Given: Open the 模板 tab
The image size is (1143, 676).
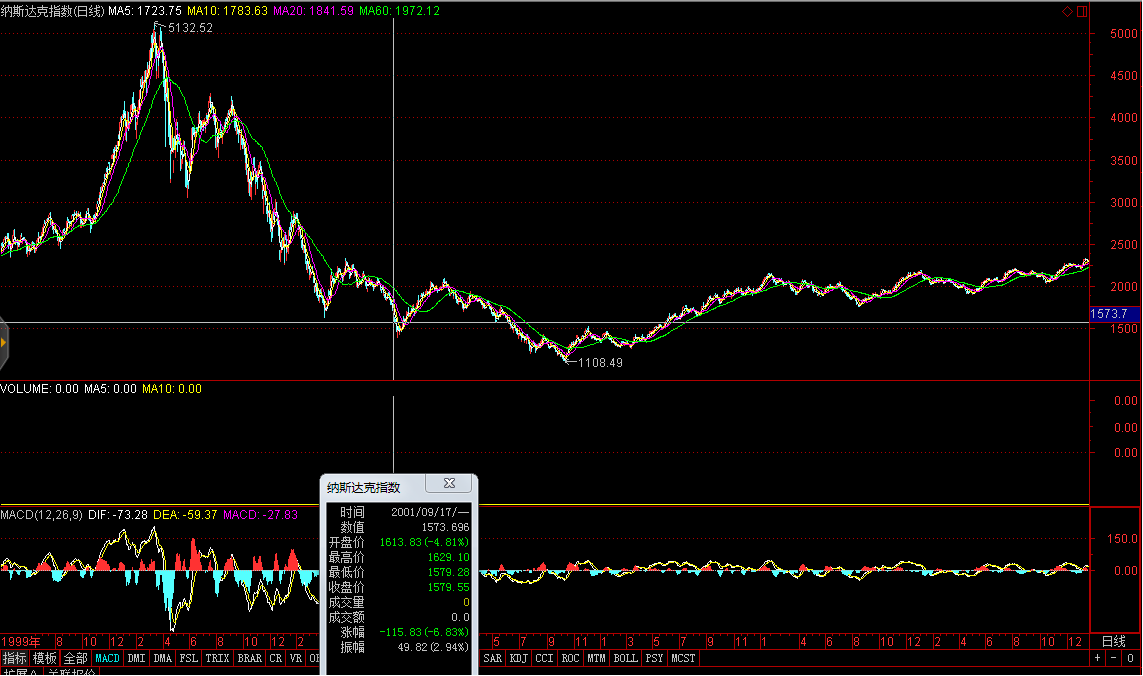Looking at the screenshot, I should (x=44, y=658).
